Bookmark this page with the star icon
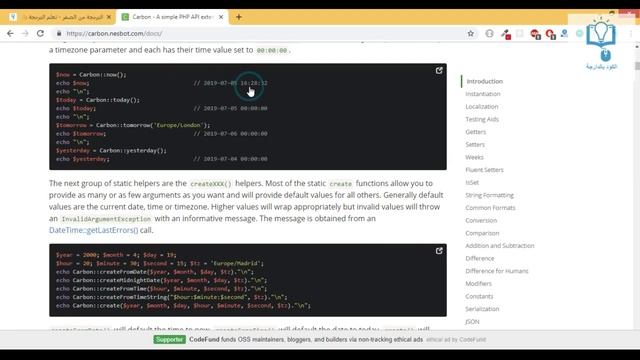The height and width of the screenshot is (360, 640). pos(471,33)
